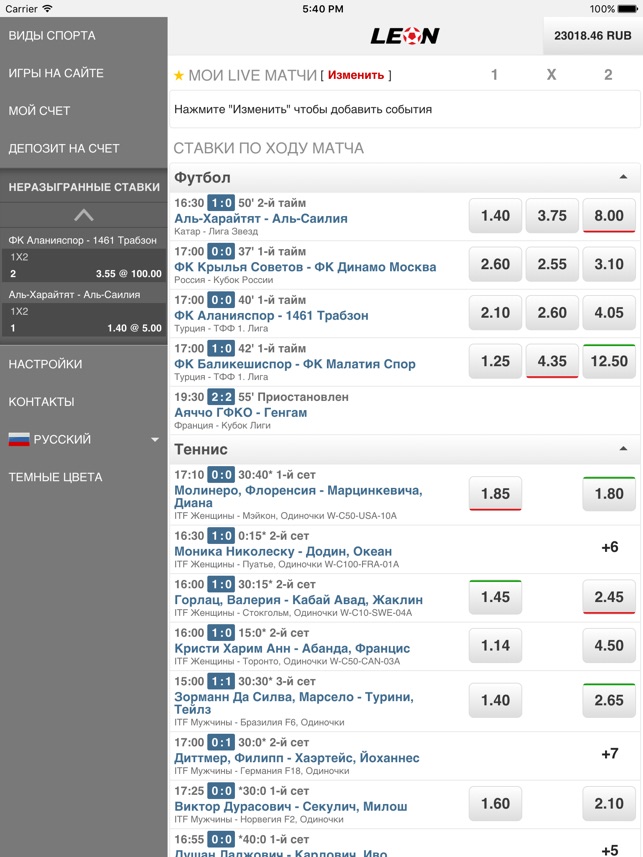The height and width of the screenshot is (857, 643).
Task: Bet 1.40 on Аль-Харайтят win
Action: pyautogui.click(x=495, y=216)
